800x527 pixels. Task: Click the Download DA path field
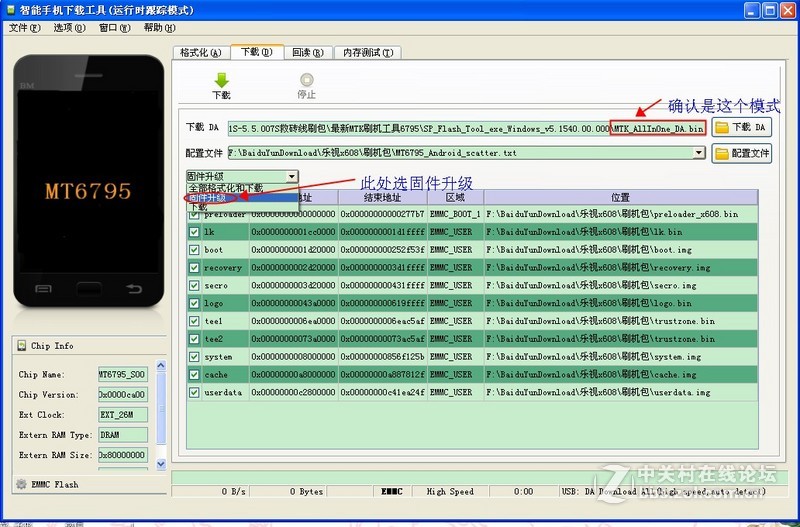coord(466,128)
